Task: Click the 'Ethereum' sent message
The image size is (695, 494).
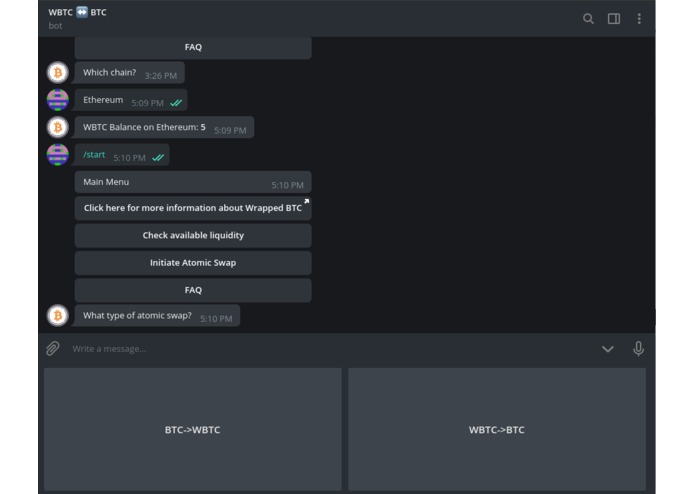Action: coord(131,100)
